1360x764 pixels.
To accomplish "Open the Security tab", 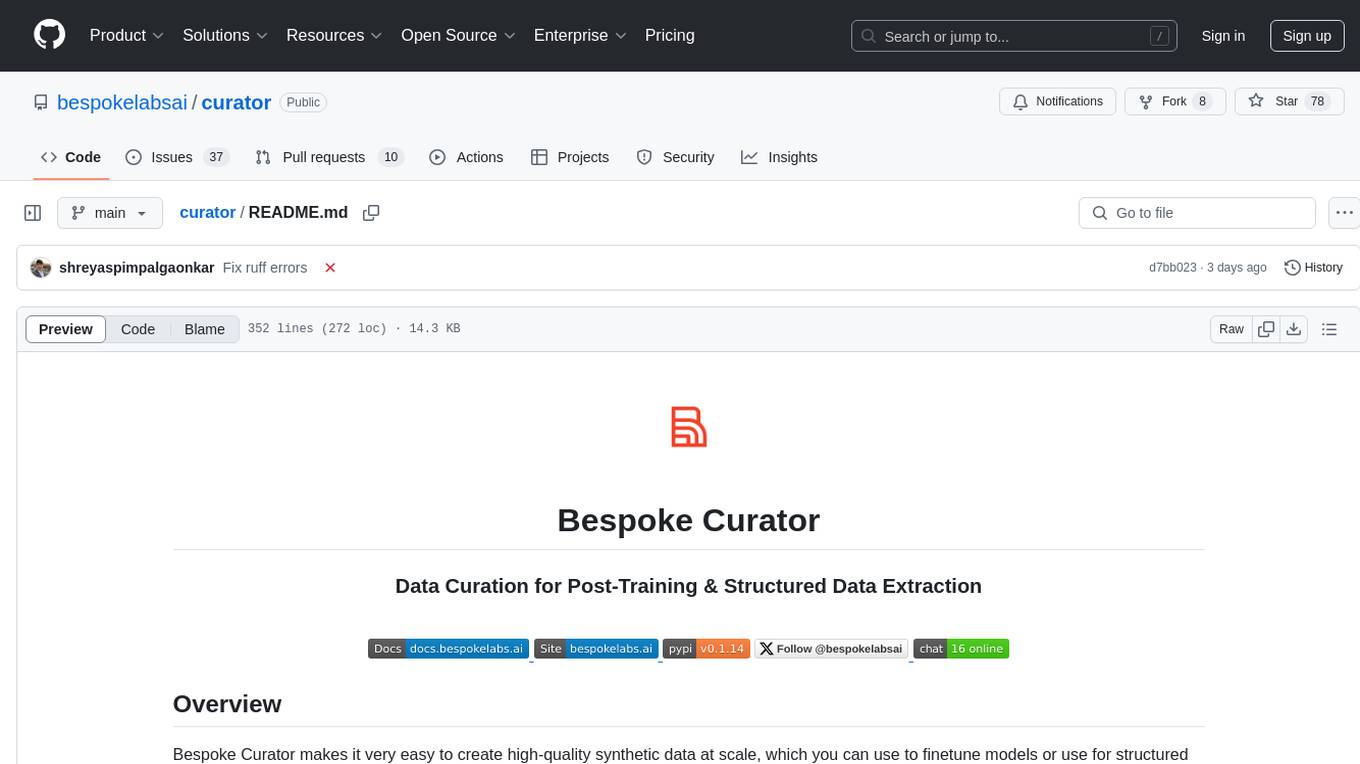I will pos(676,157).
